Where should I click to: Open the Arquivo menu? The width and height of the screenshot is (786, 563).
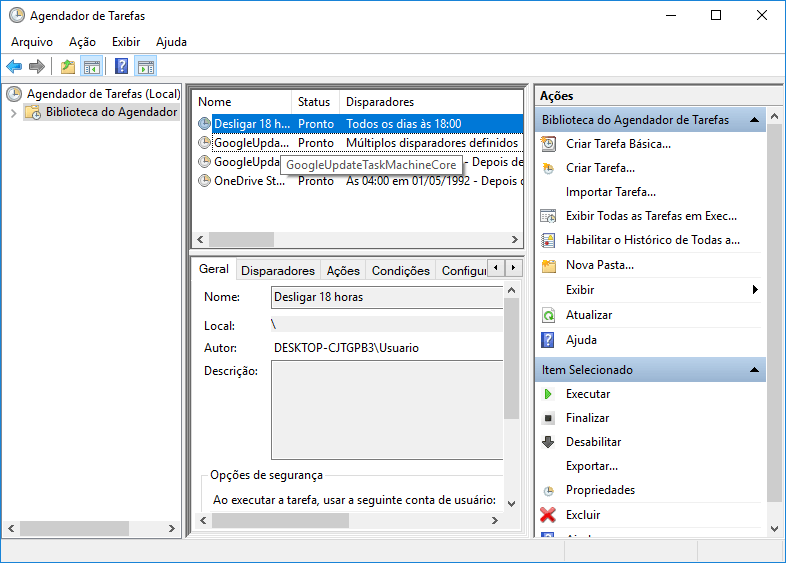click(x=32, y=42)
